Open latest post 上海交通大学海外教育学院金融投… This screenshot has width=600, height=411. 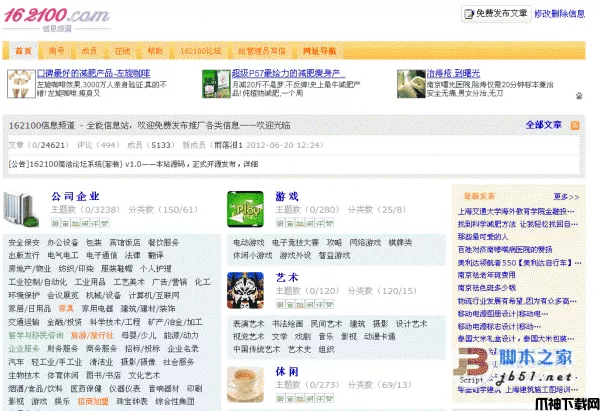tap(516, 212)
